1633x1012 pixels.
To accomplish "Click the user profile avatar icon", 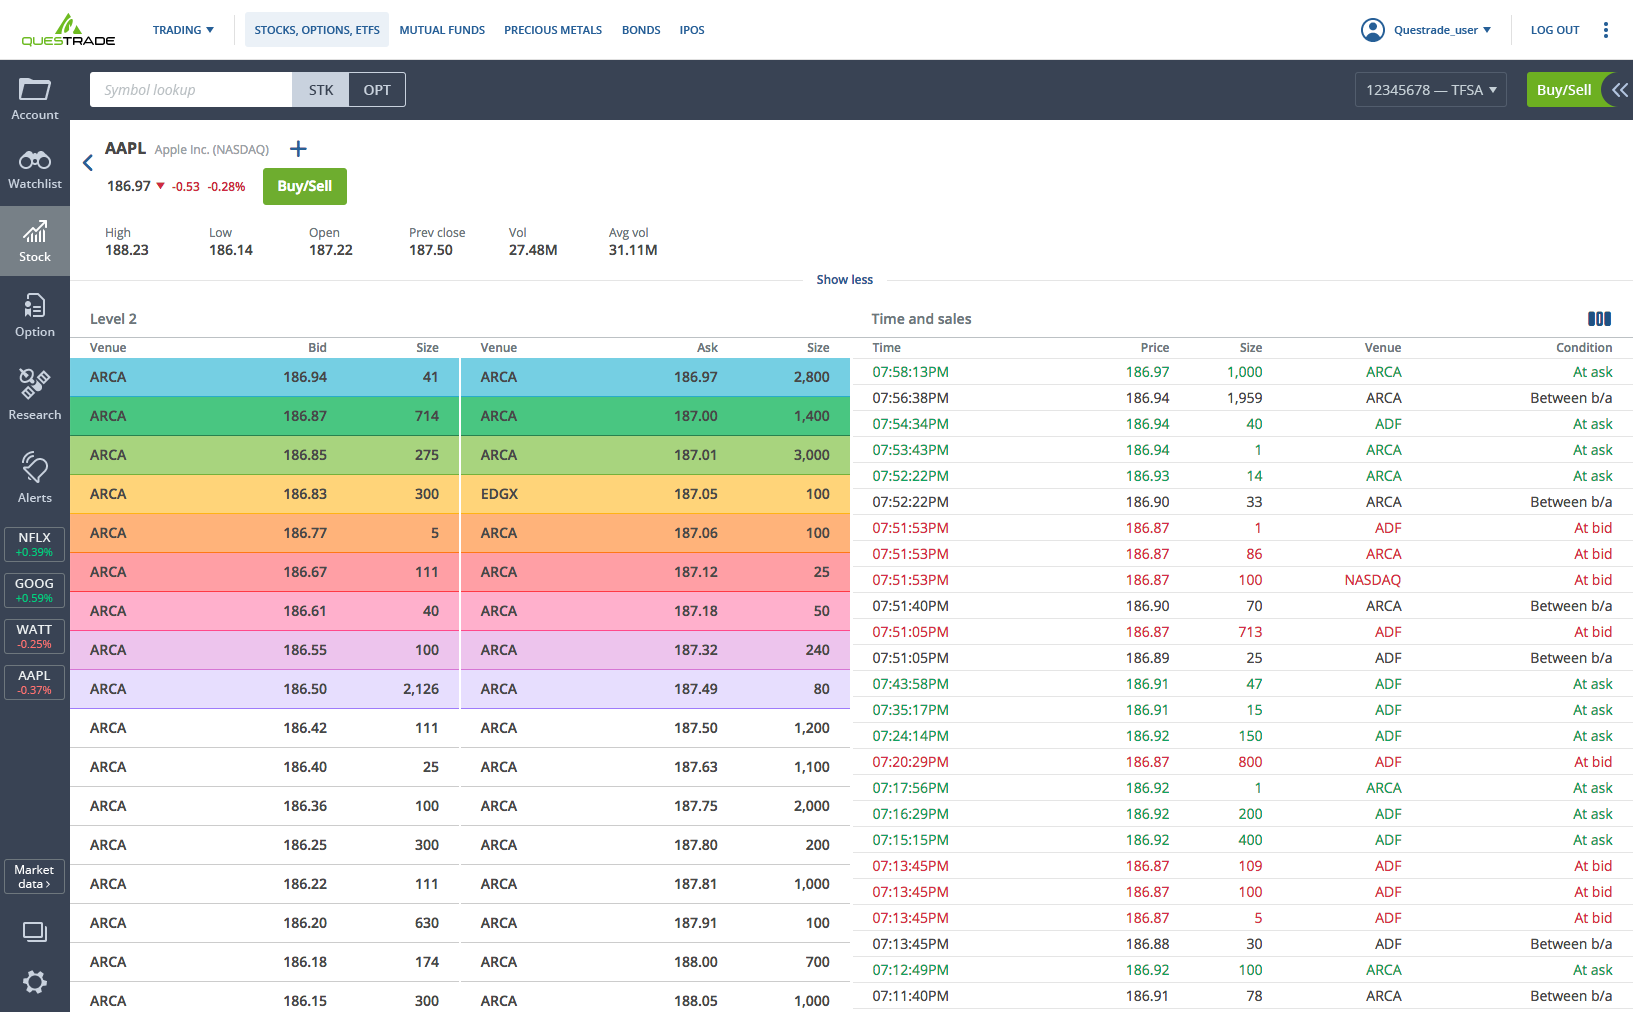I will (1373, 30).
